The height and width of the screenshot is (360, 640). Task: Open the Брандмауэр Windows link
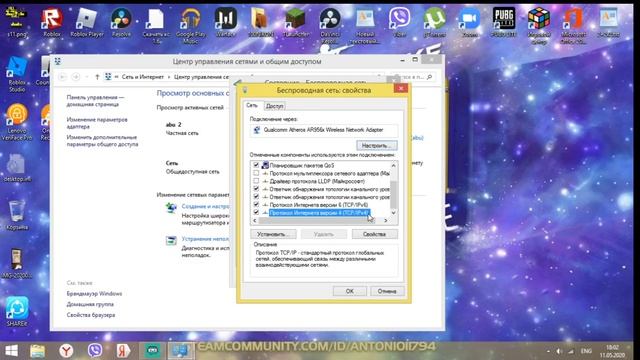pyautogui.click(x=94, y=293)
